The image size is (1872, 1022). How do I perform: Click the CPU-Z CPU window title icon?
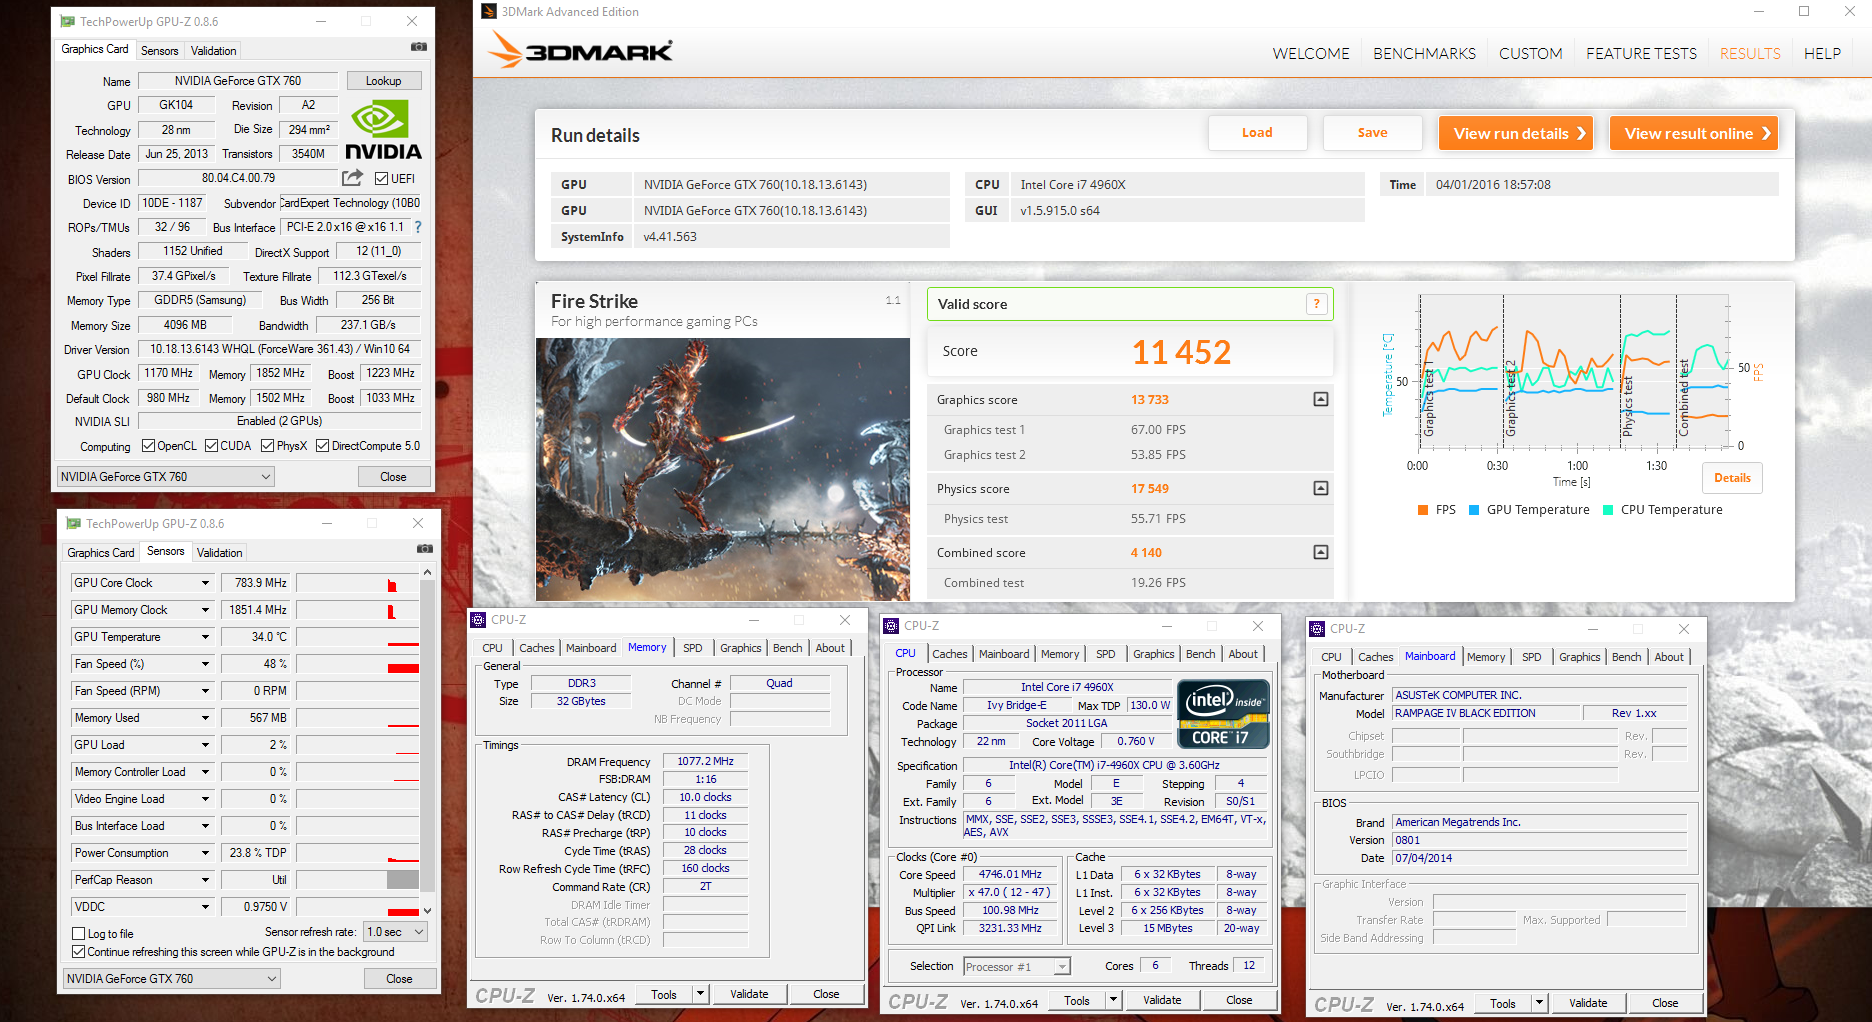(891, 626)
